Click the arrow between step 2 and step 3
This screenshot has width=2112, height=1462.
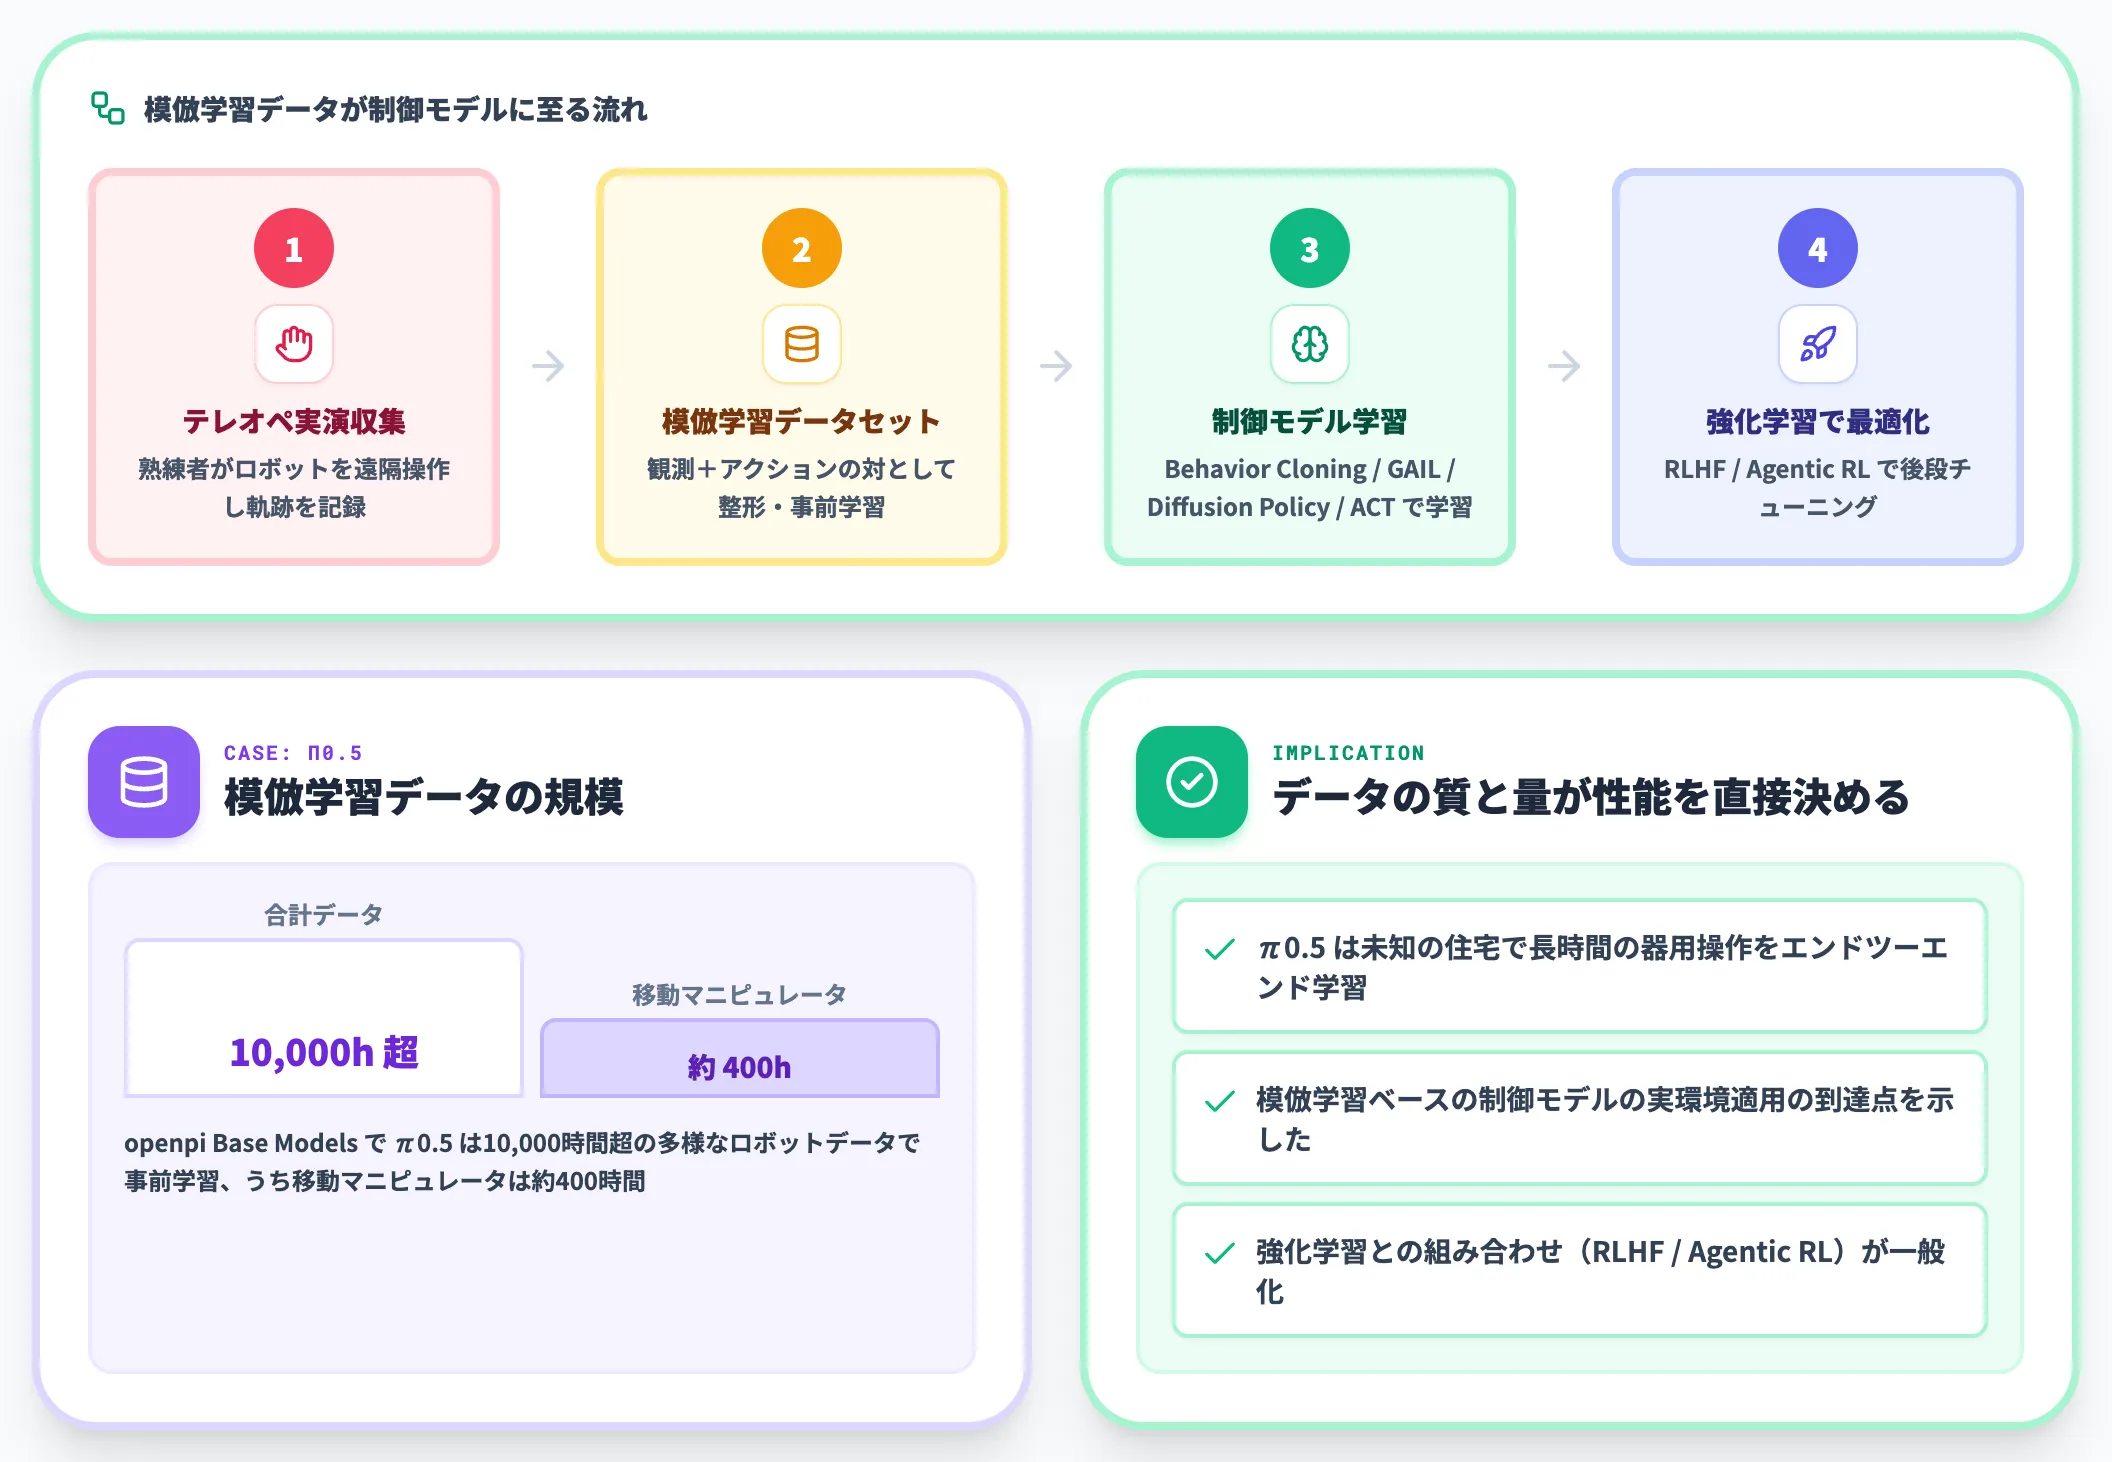tap(1056, 366)
